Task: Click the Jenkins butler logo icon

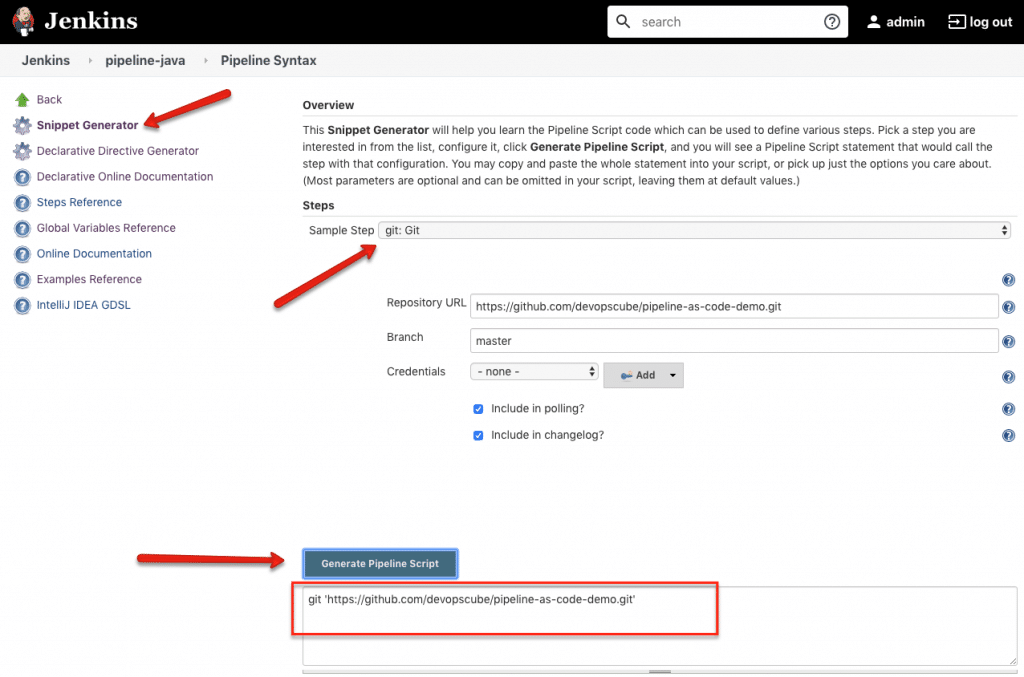Action: (23, 21)
